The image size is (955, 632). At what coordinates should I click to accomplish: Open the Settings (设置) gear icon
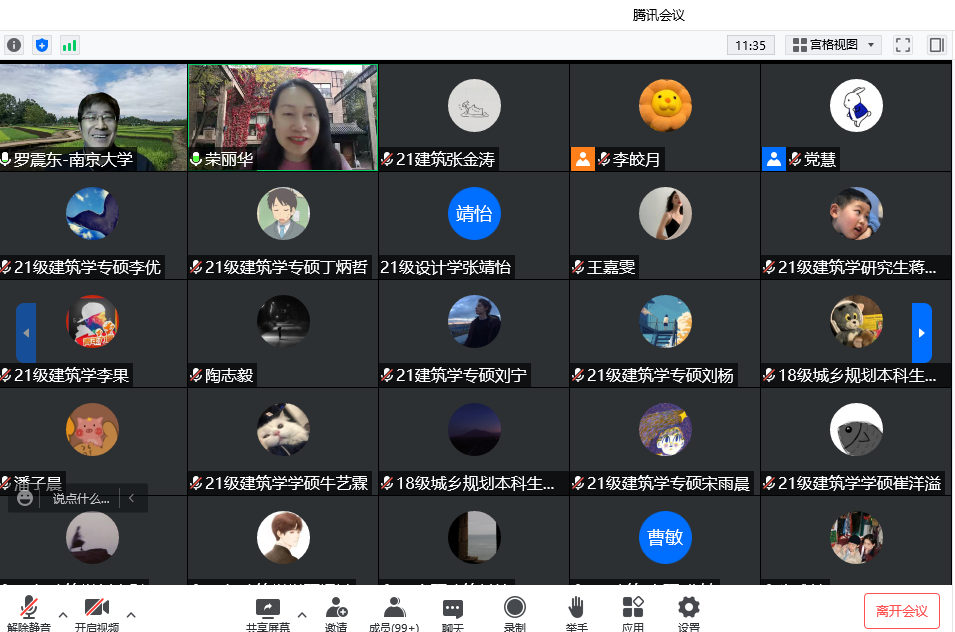point(688,610)
